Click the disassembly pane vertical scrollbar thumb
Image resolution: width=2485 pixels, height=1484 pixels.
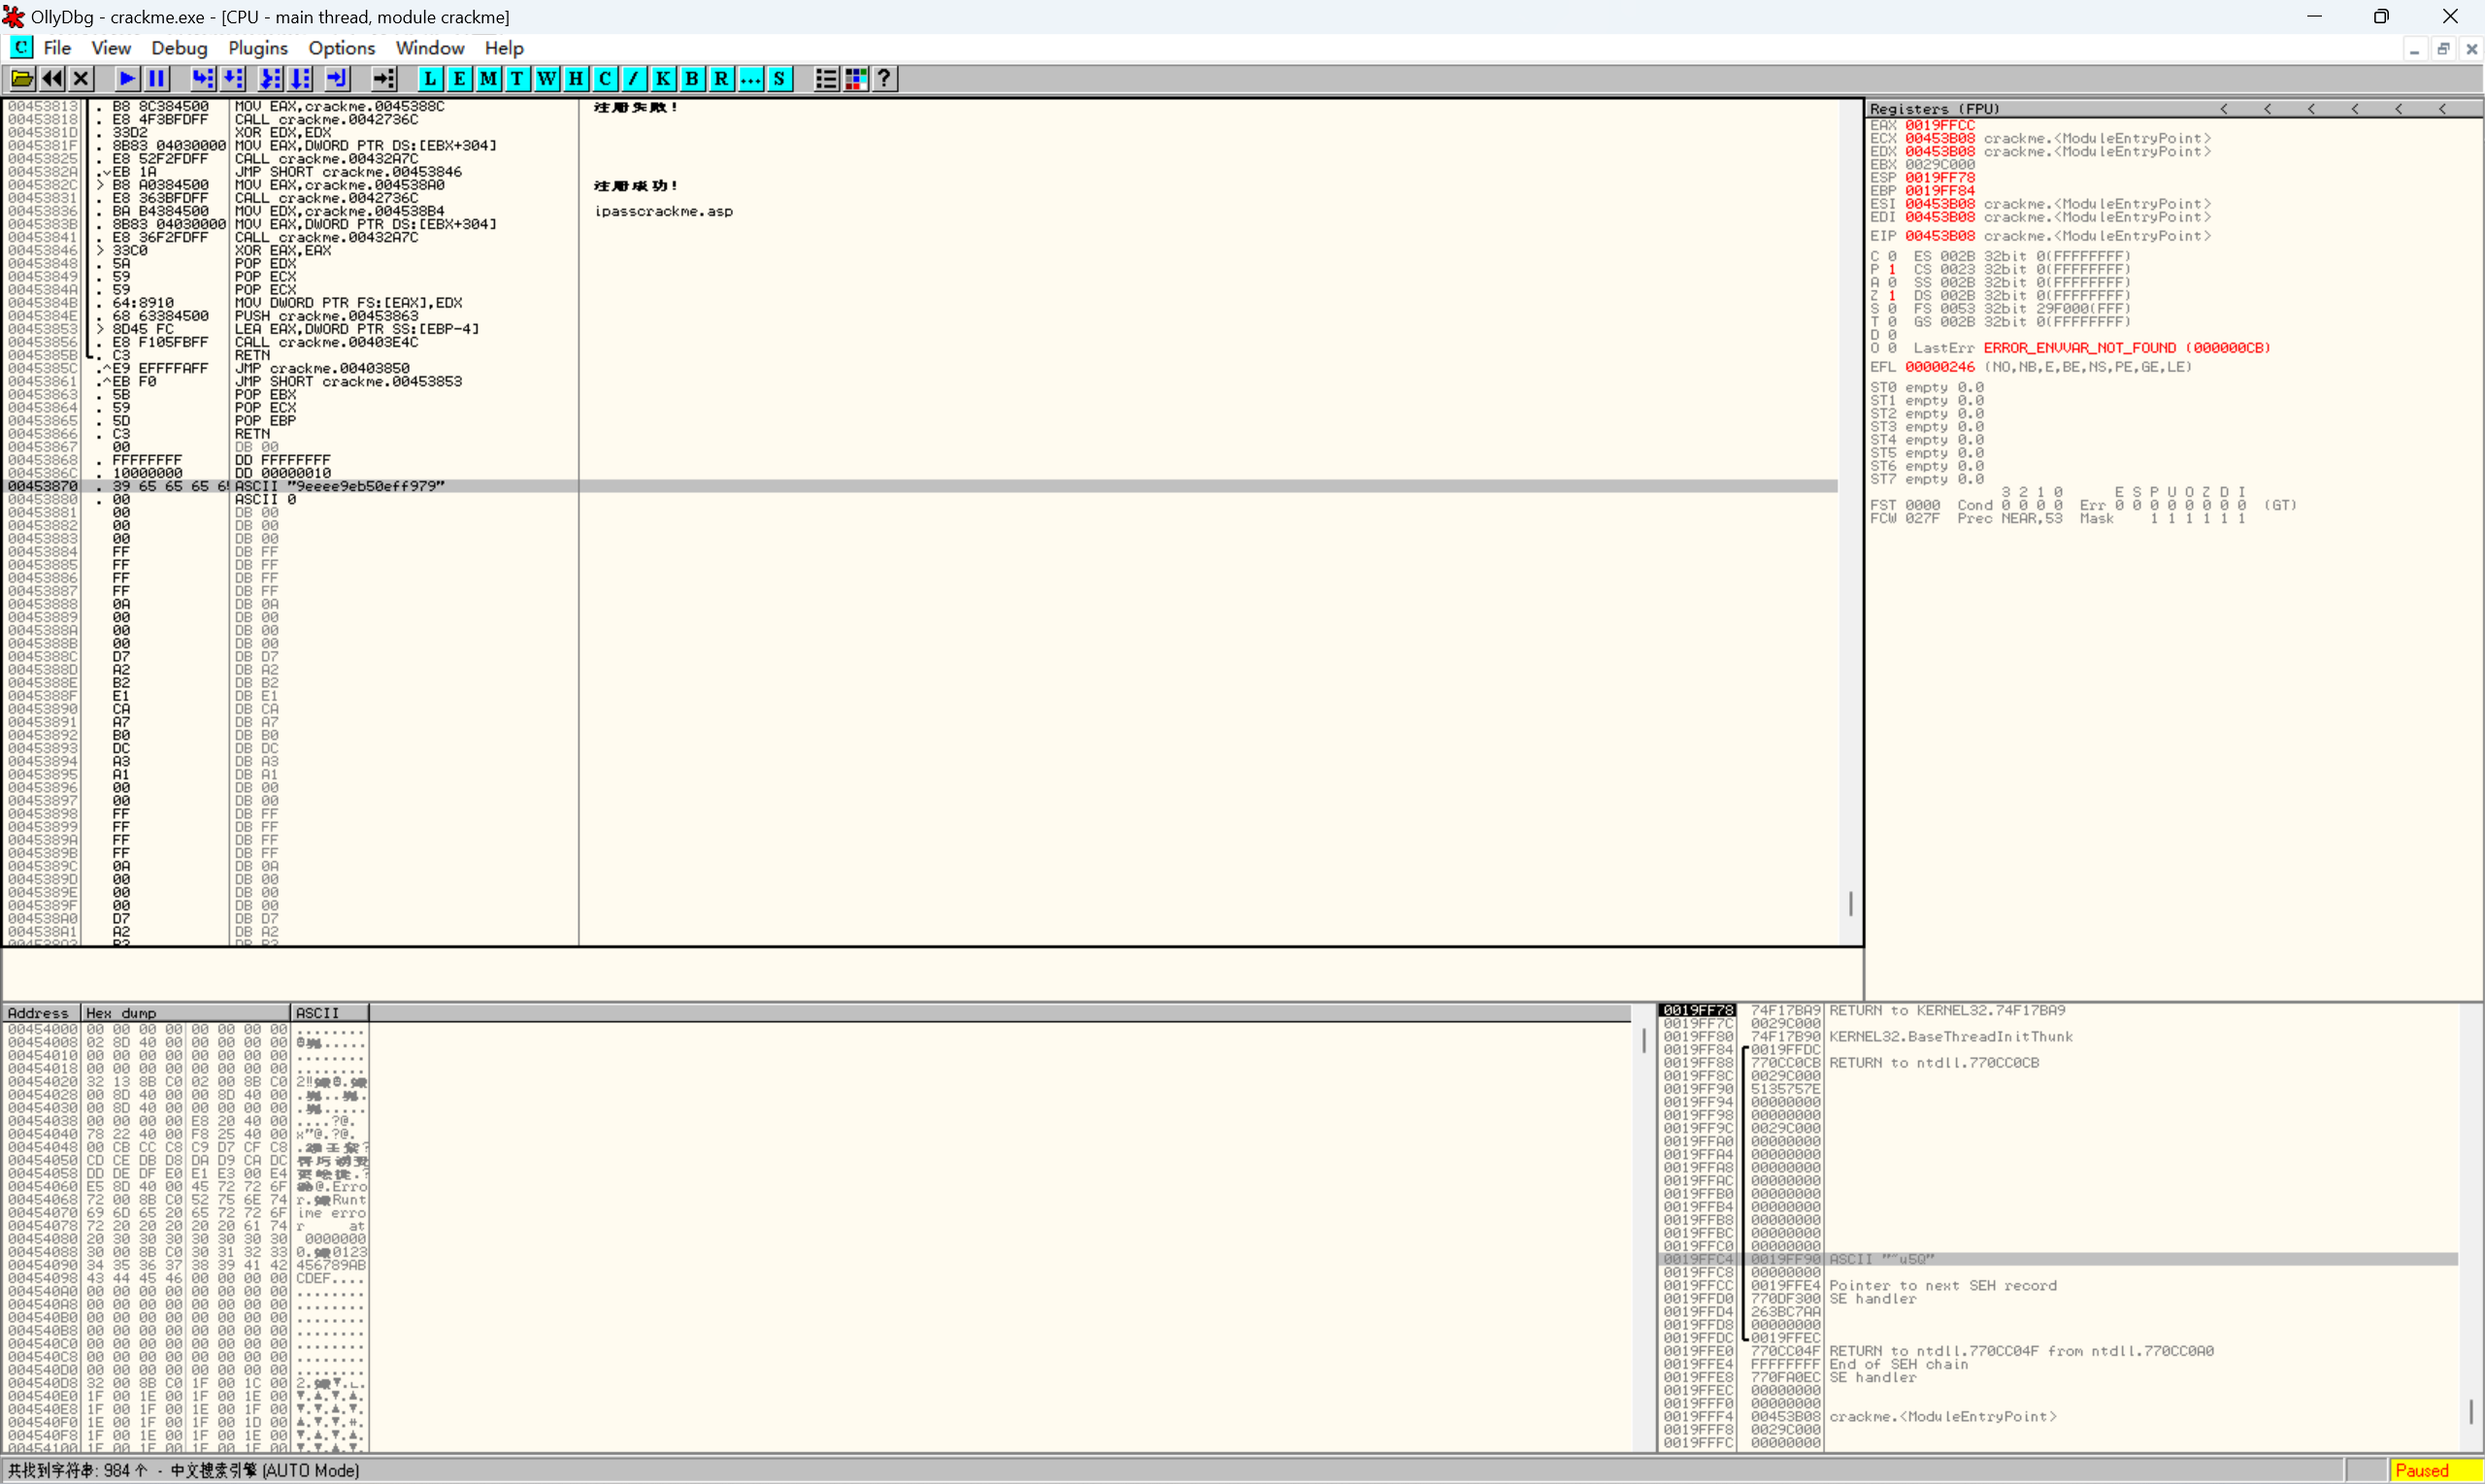pyautogui.click(x=1850, y=903)
